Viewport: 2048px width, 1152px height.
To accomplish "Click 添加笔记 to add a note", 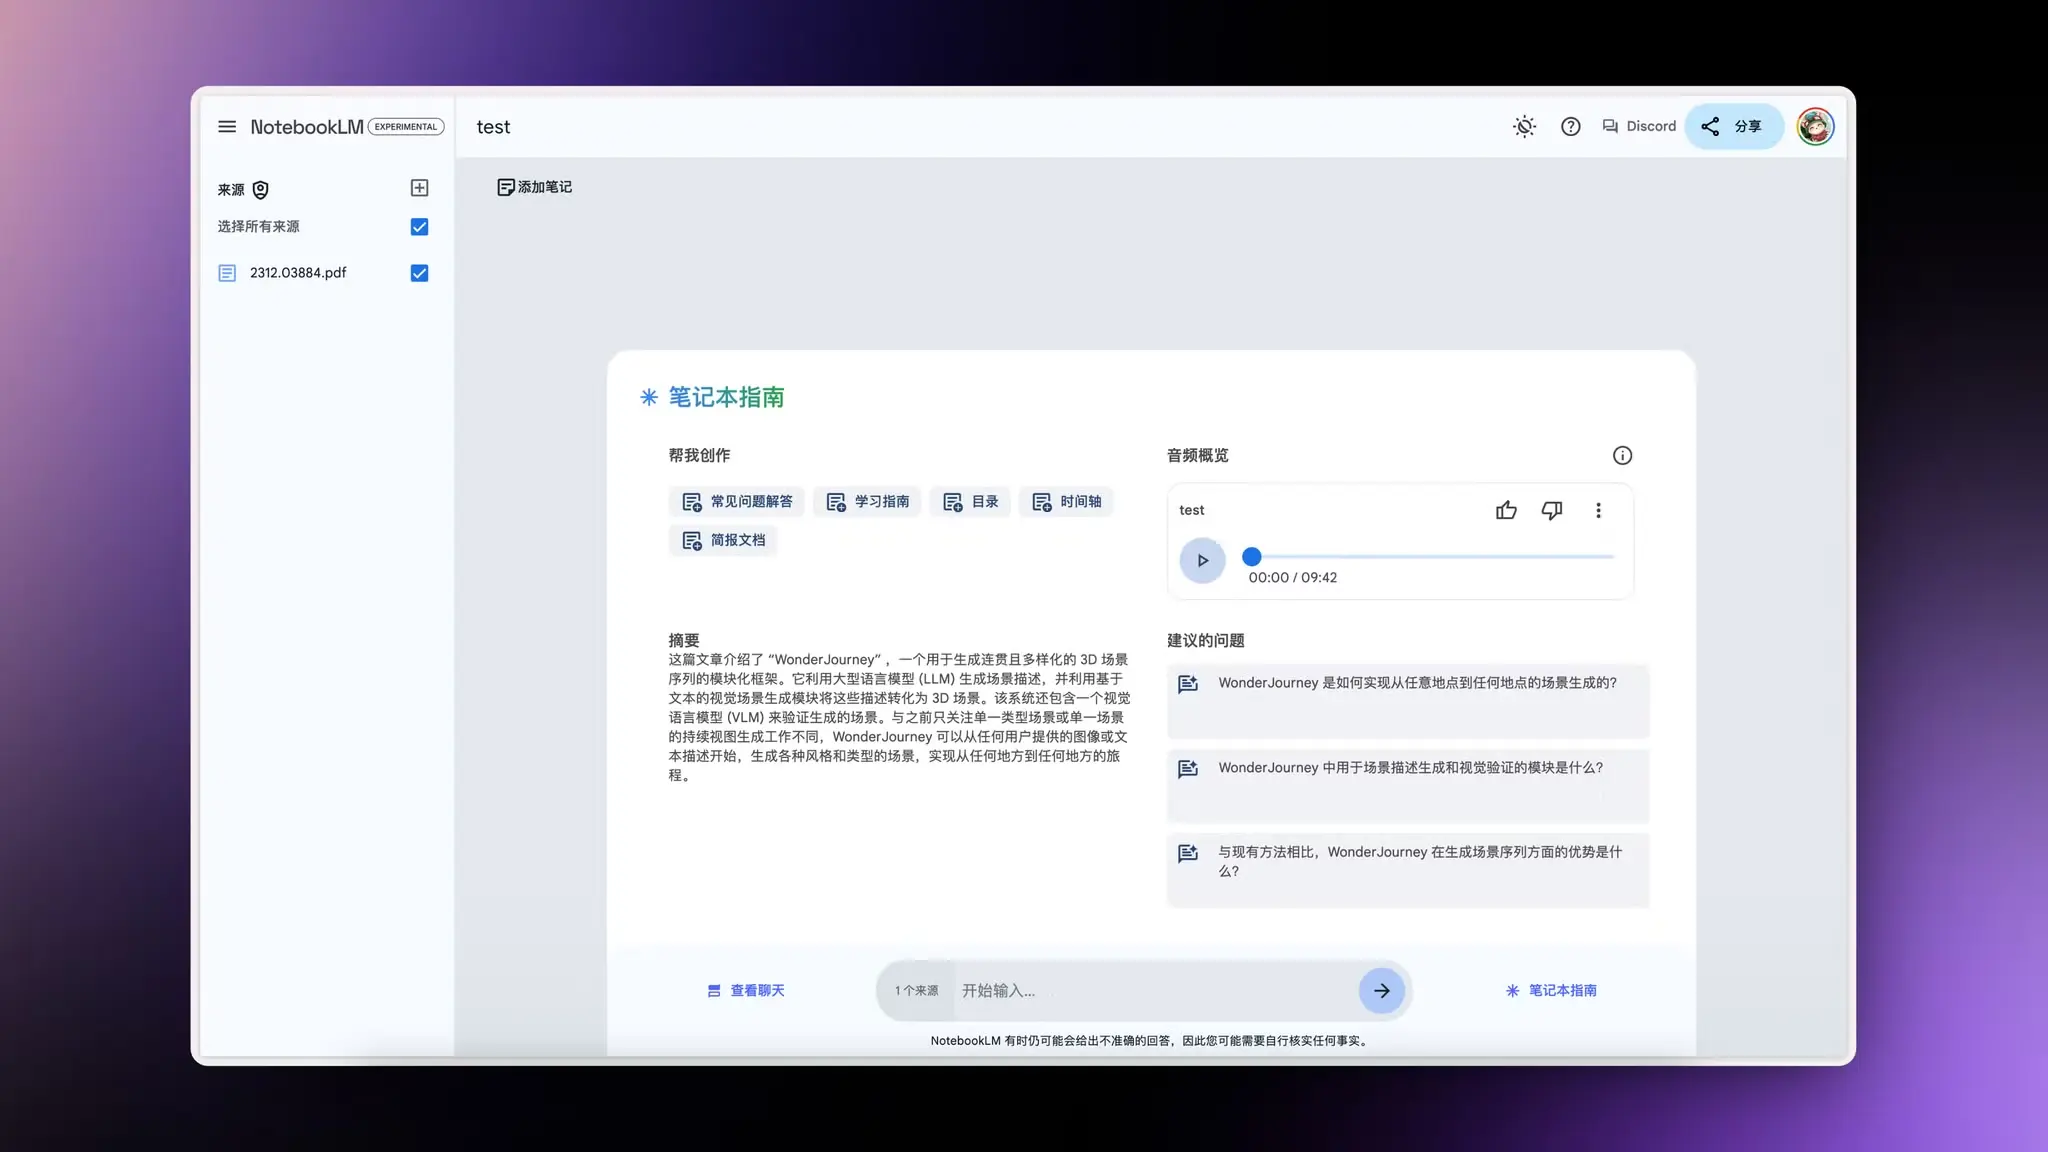I will [535, 187].
